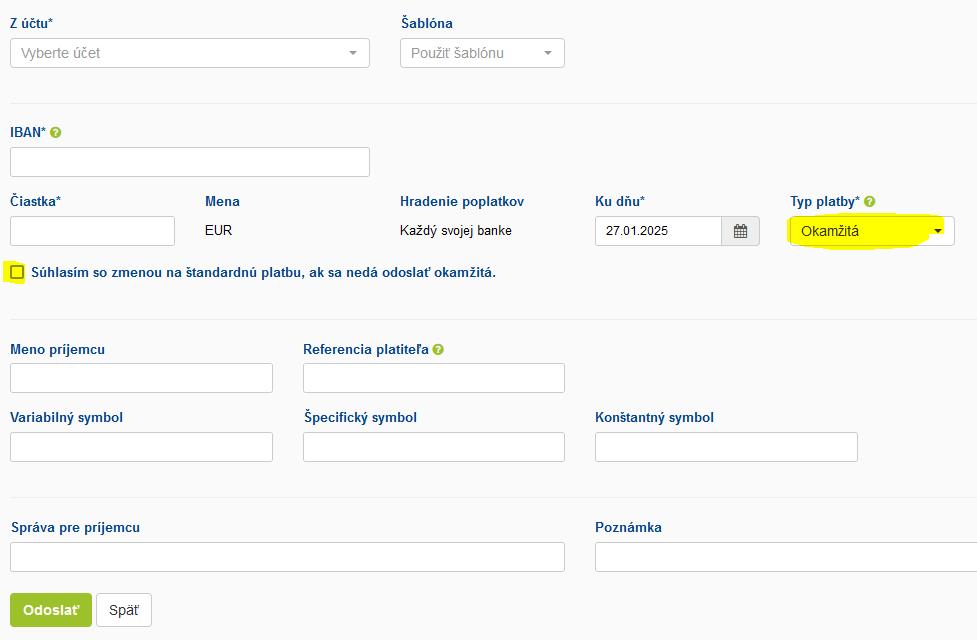Enable consent checkbox for standard payment change

(x=17, y=272)
